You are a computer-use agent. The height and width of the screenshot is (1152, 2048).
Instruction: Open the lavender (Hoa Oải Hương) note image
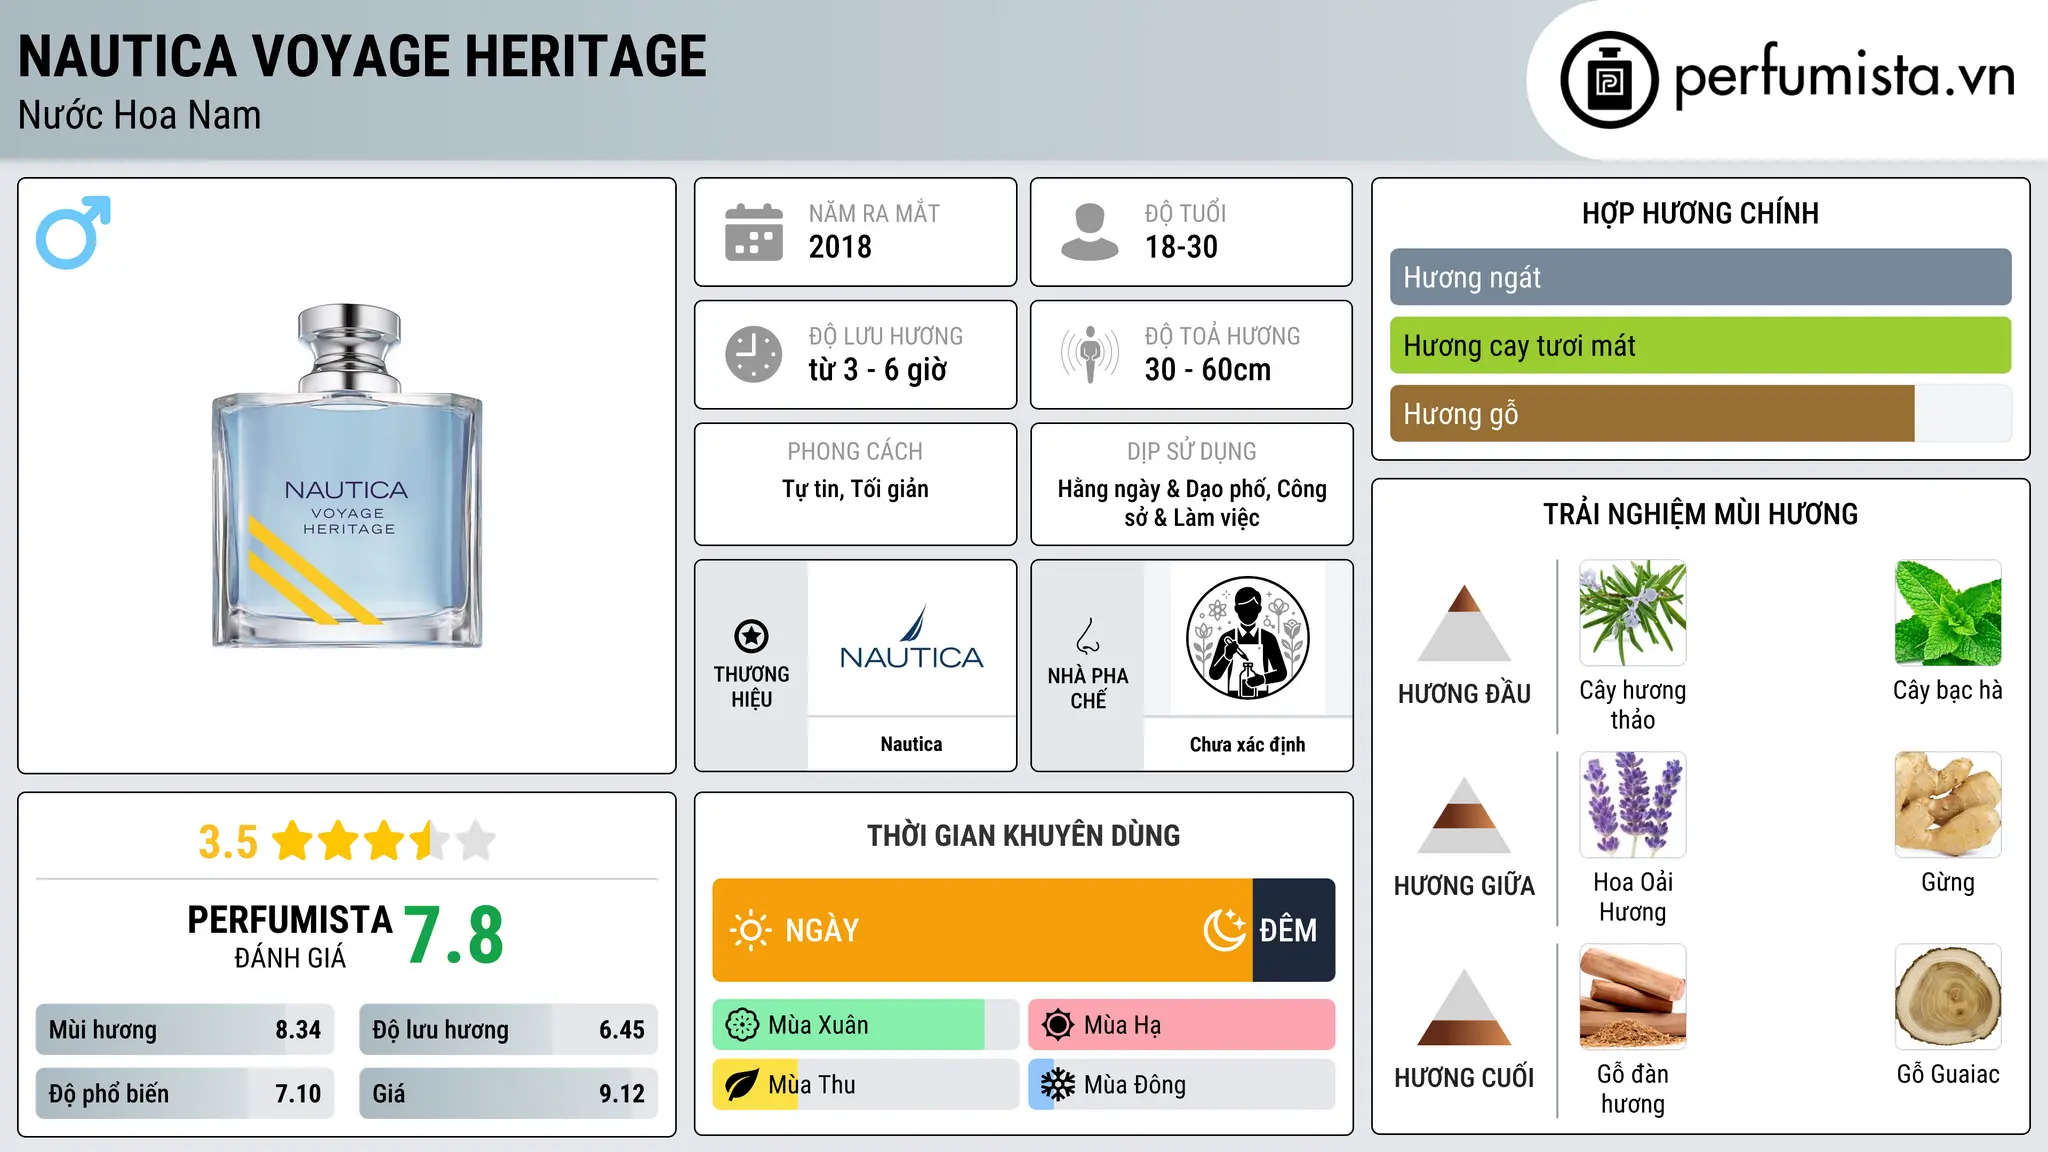[x=1633, y=805]
